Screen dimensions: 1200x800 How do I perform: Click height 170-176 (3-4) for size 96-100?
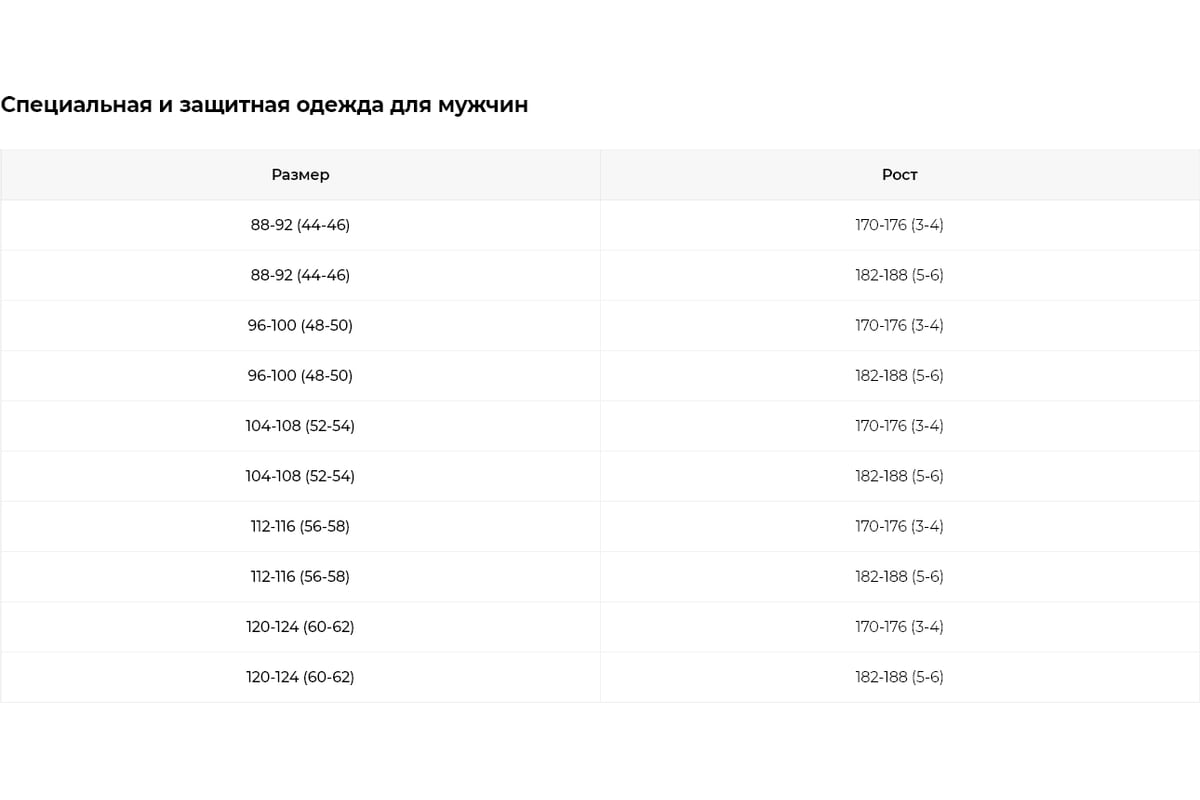pyautogui.click(x=899, y=325)
